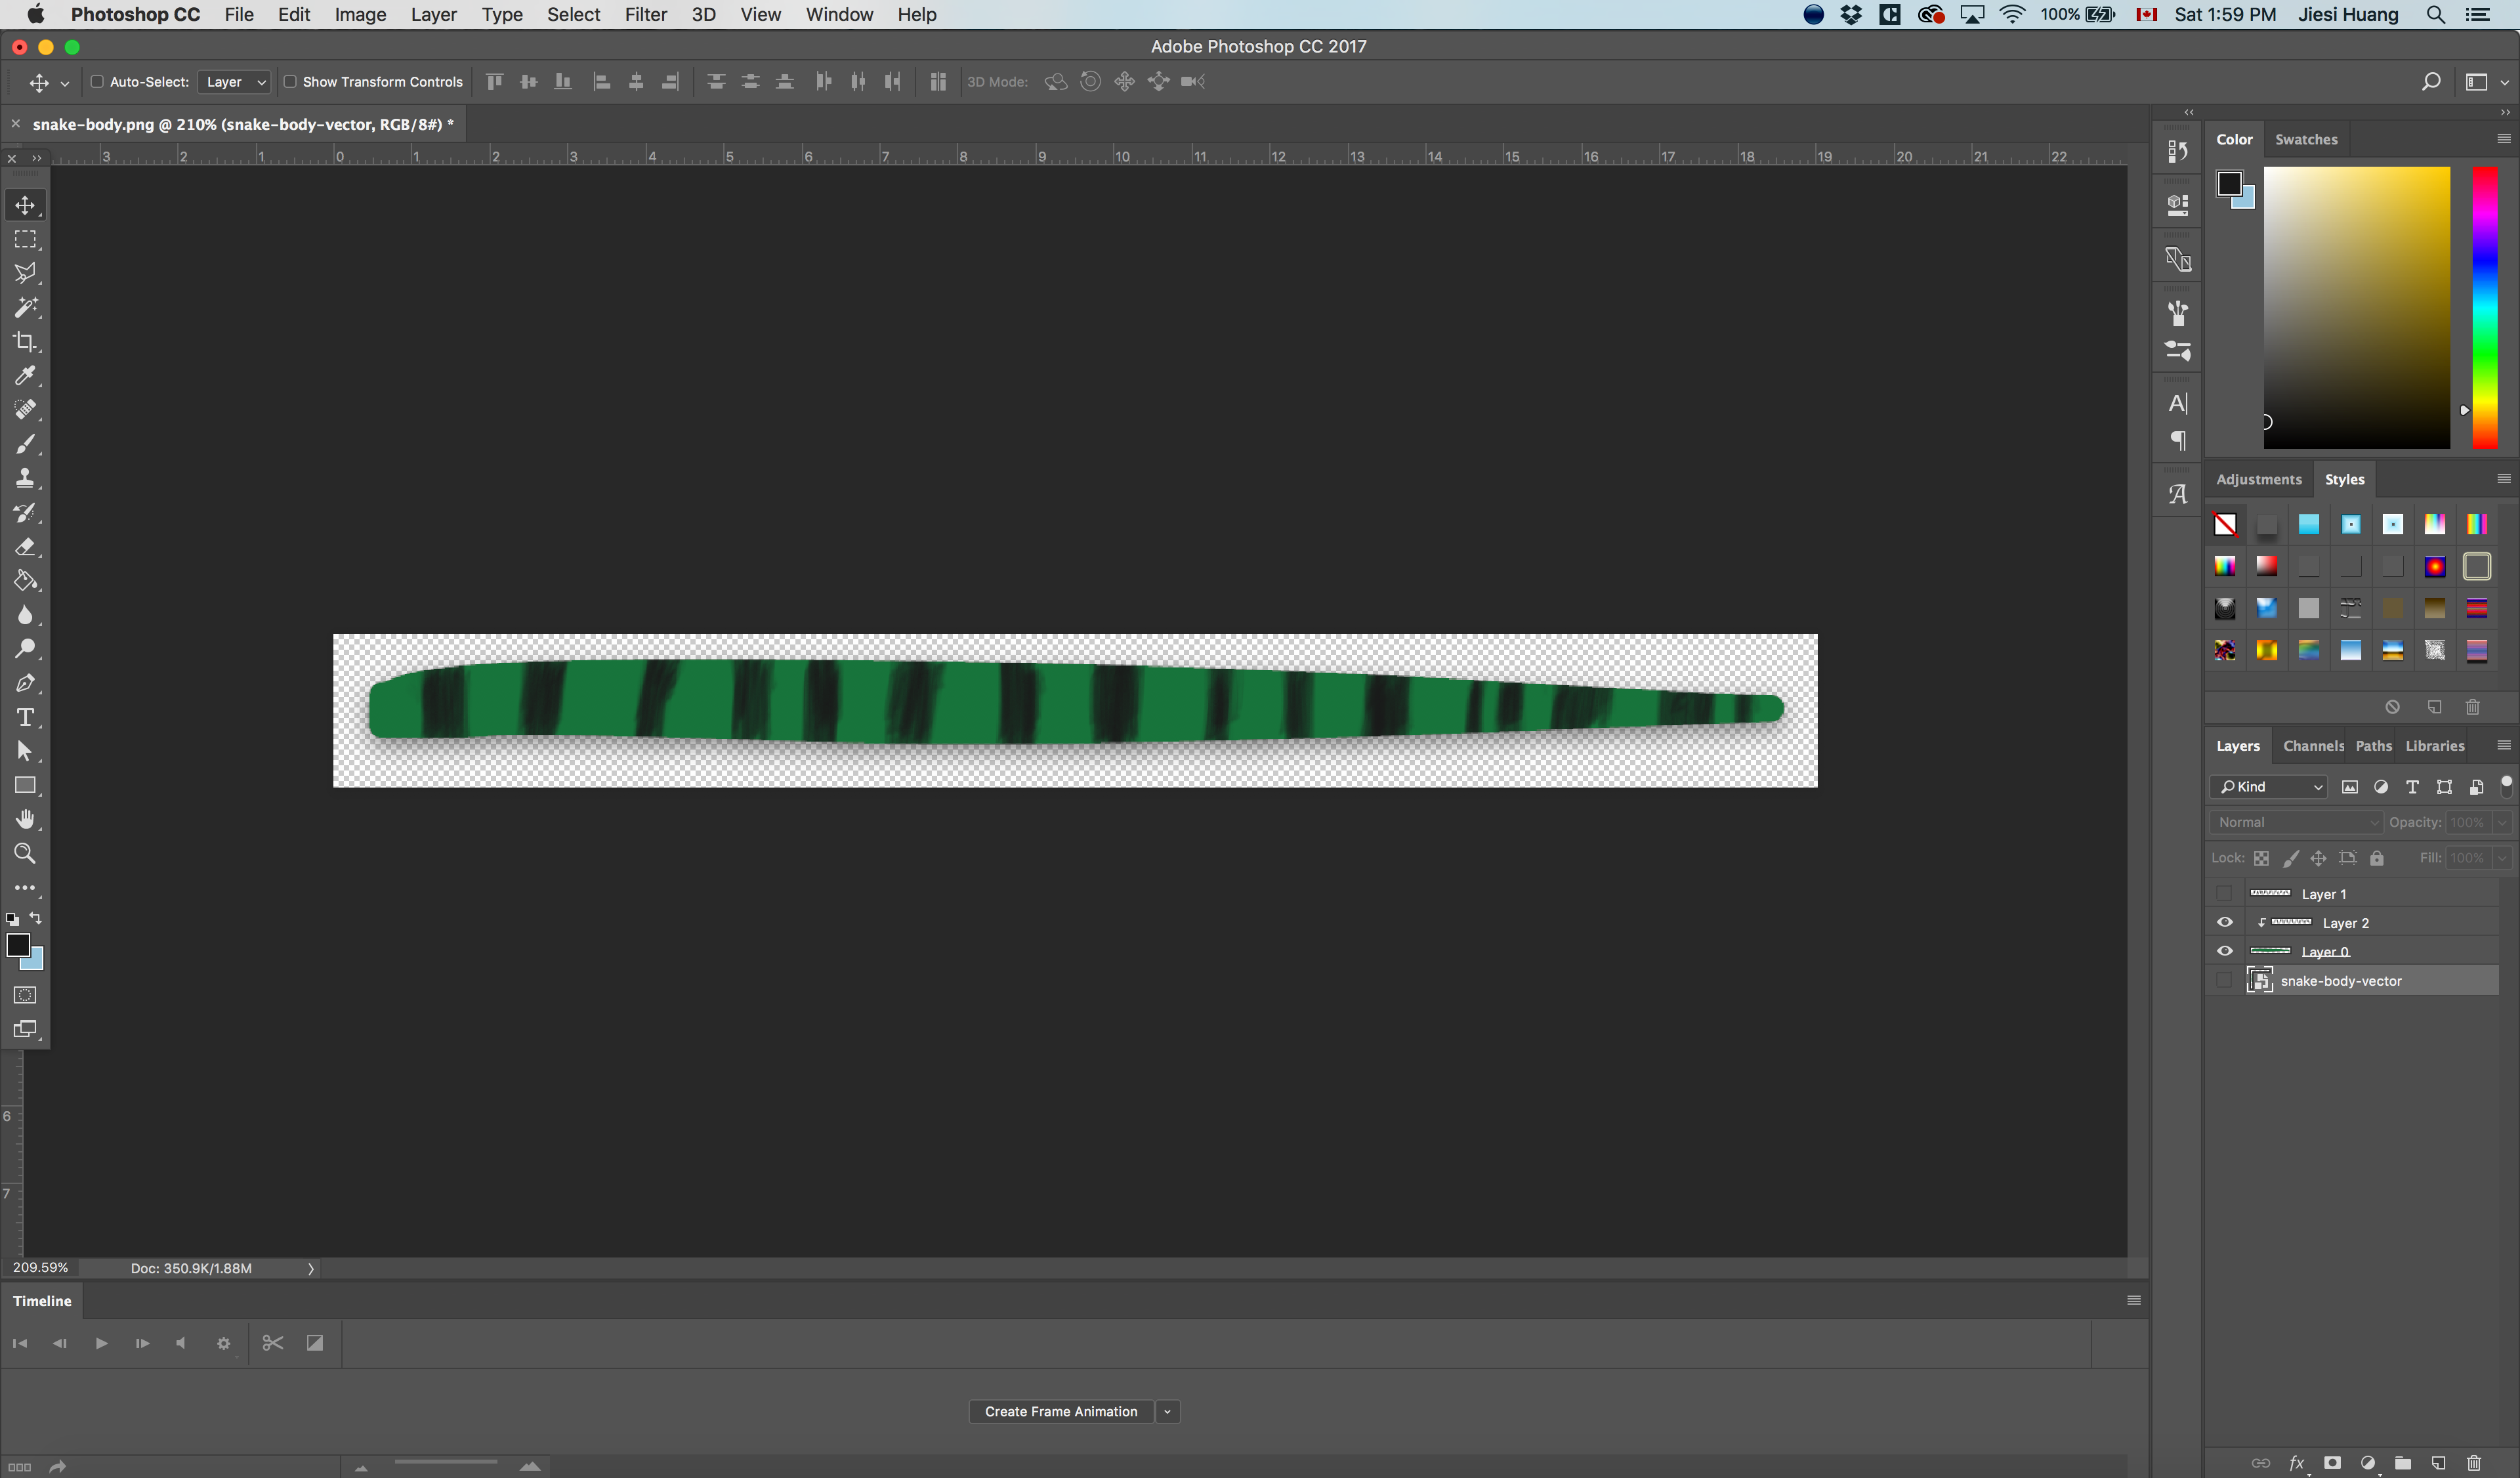
Task: Switch to the Channels tab
Action: [x=2312, y=745]
